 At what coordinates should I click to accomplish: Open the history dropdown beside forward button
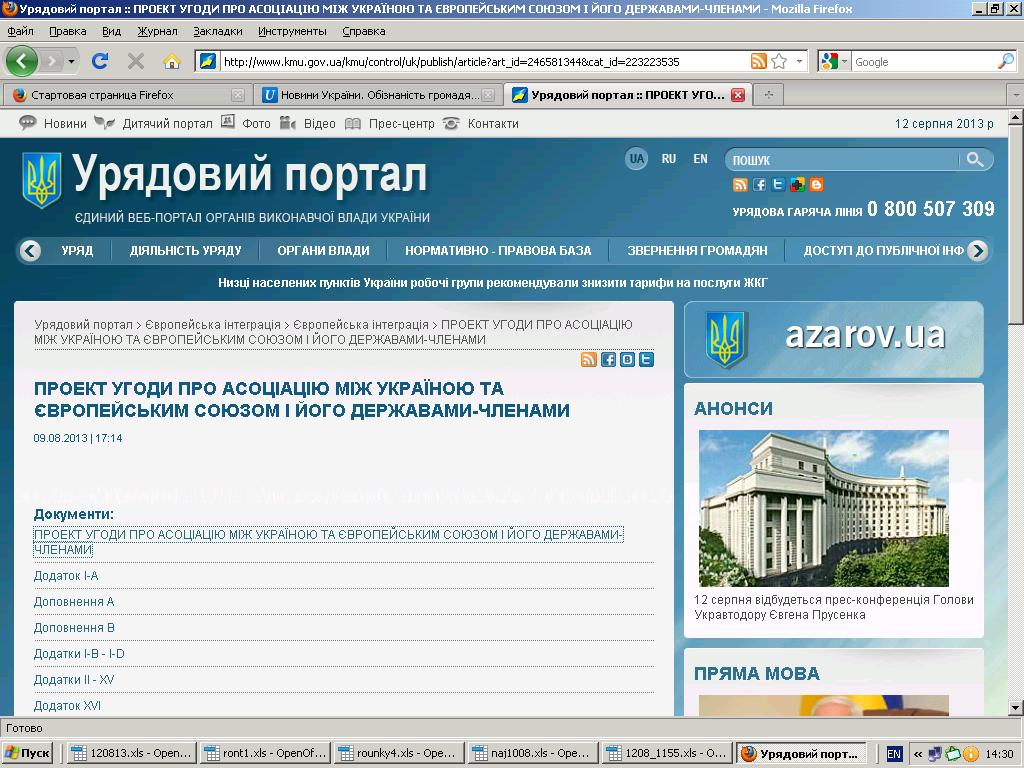tap(71, 62)
